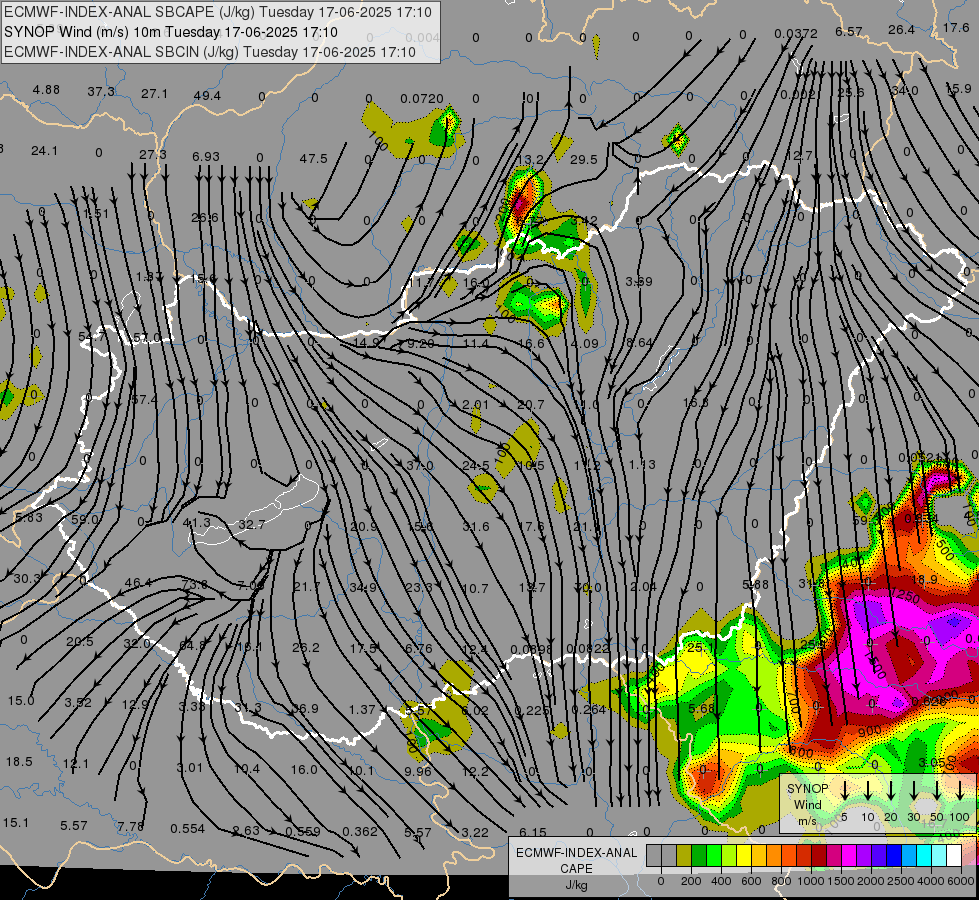Viewport: 979px width, 900px height.
Task: Click the m/s unit in the wind legend
Action: pos(807,821)
